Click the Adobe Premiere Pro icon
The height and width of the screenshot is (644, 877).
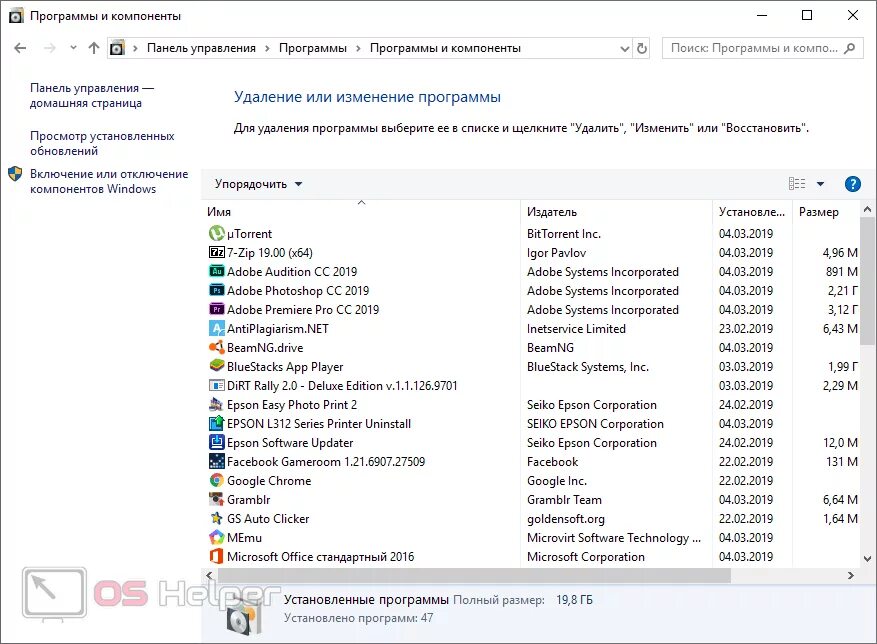click(216, 309)
